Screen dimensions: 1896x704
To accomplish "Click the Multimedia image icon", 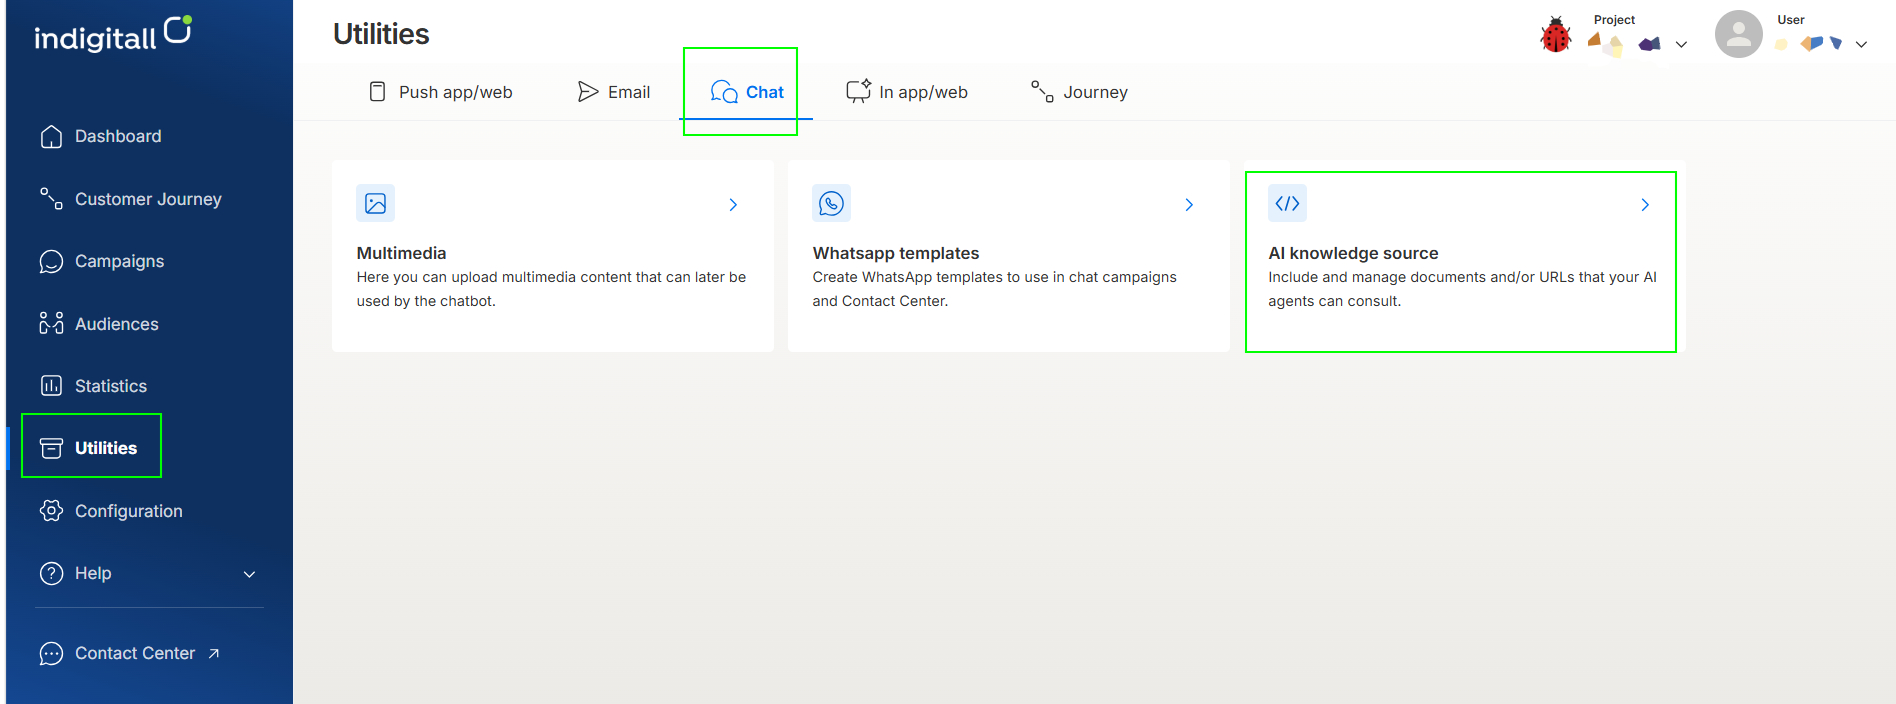I will [375, 203].
